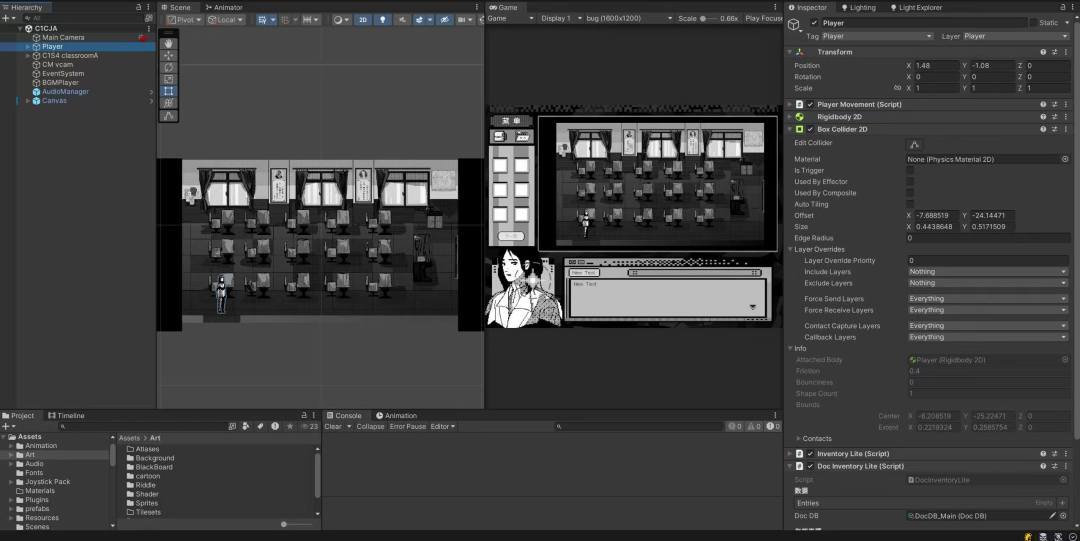Viewport: 1080px width, 541px height.
Task: Enable the Is Trigger checkbox
Action: coord(910,171)
